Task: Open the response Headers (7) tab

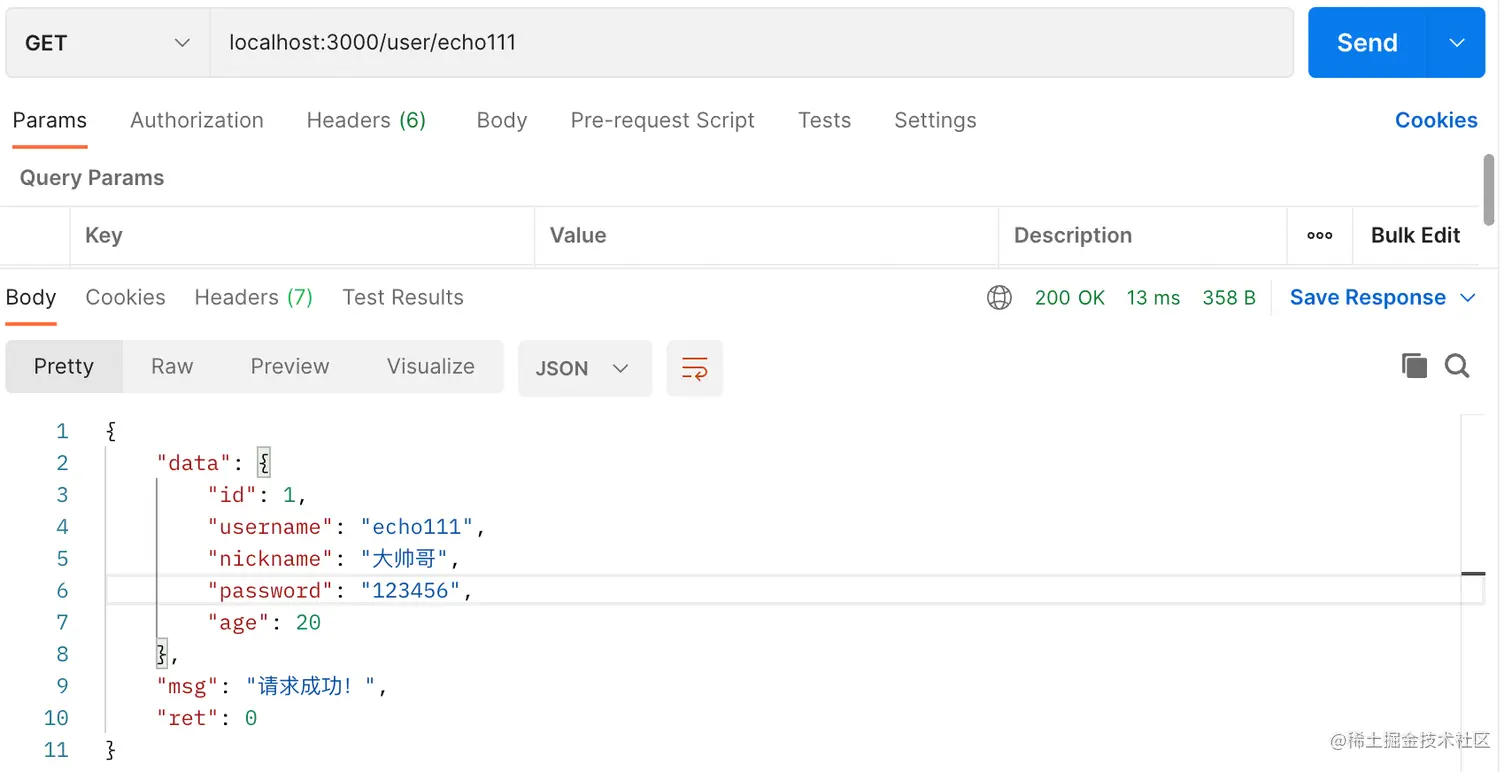Action: (x=253, y=298)
